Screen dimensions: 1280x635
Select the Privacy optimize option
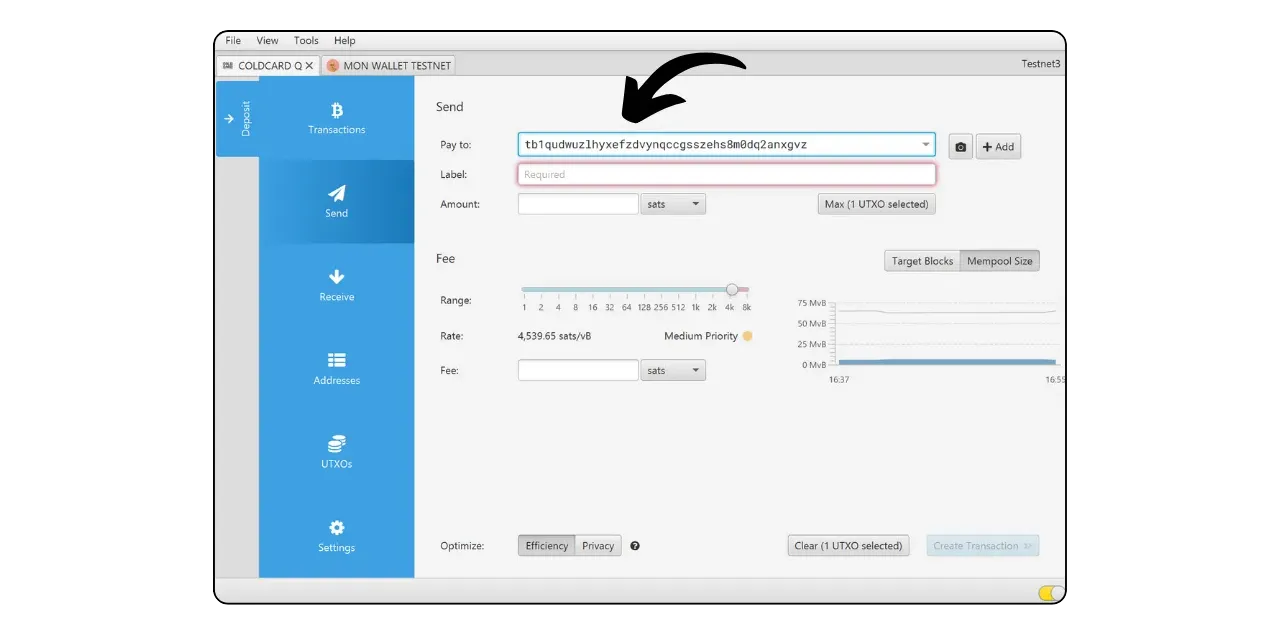point(598,546)
